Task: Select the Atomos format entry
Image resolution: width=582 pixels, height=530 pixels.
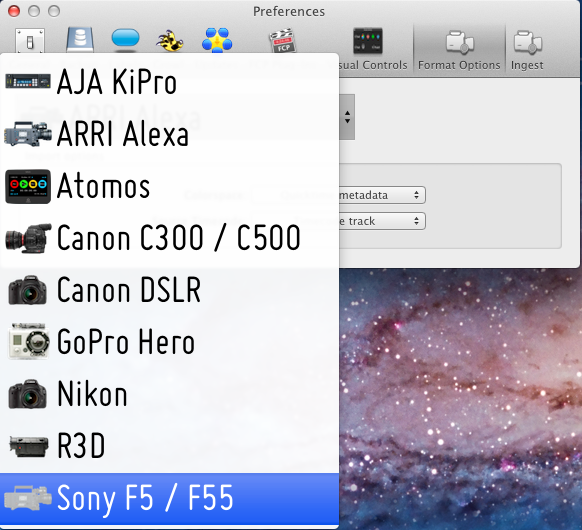Action: [169, 186]
